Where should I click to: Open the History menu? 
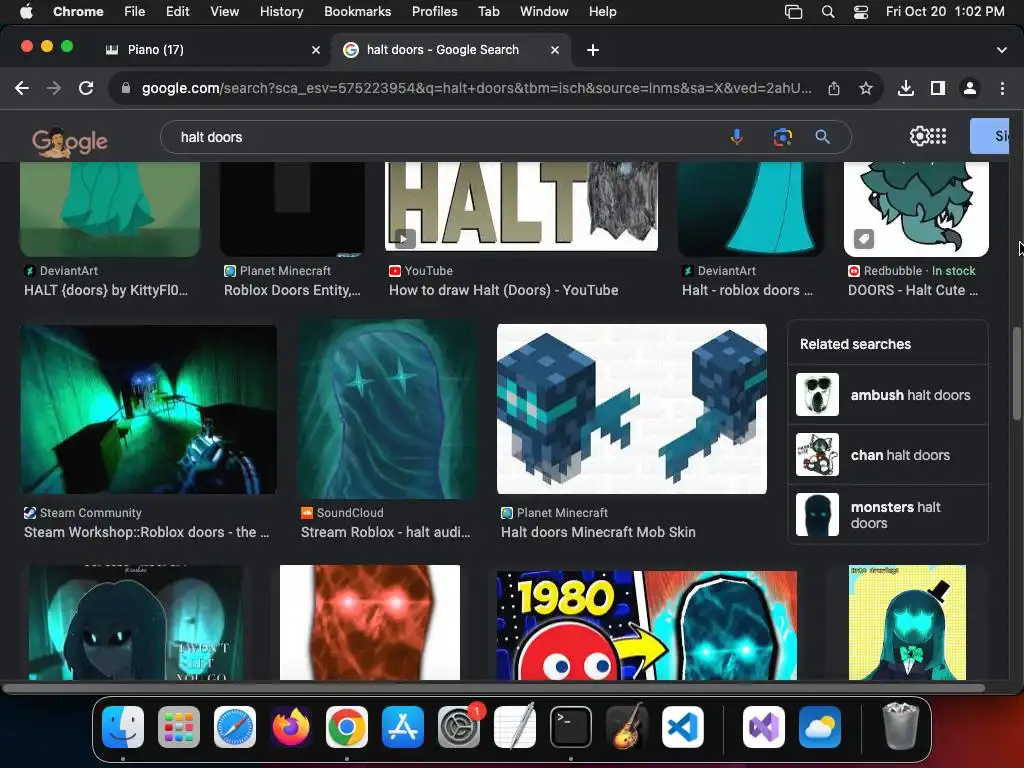(x=281, y=11)
